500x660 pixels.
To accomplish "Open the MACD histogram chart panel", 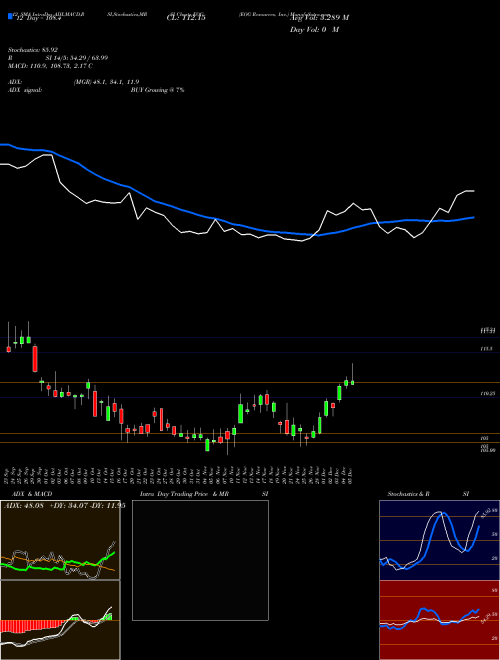I will click(60, 620).
